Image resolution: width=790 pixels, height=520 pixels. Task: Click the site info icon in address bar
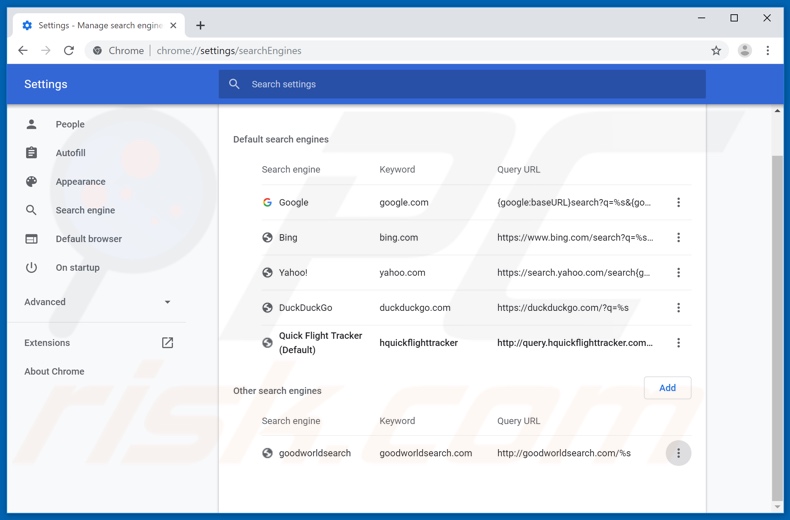coord(98,50)
